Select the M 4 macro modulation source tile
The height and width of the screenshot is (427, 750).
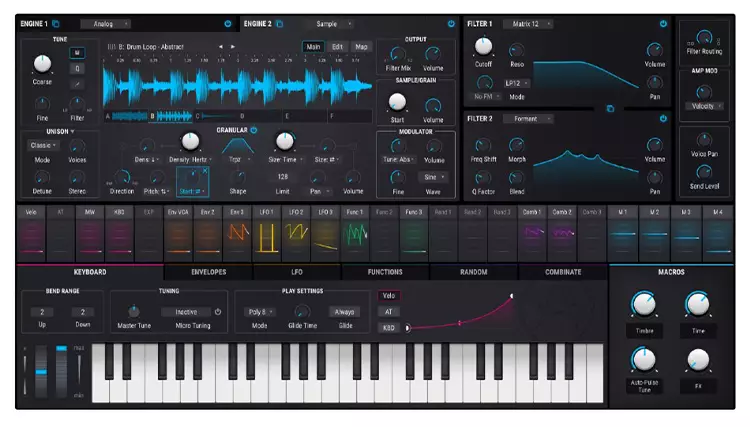click(718, 233)
